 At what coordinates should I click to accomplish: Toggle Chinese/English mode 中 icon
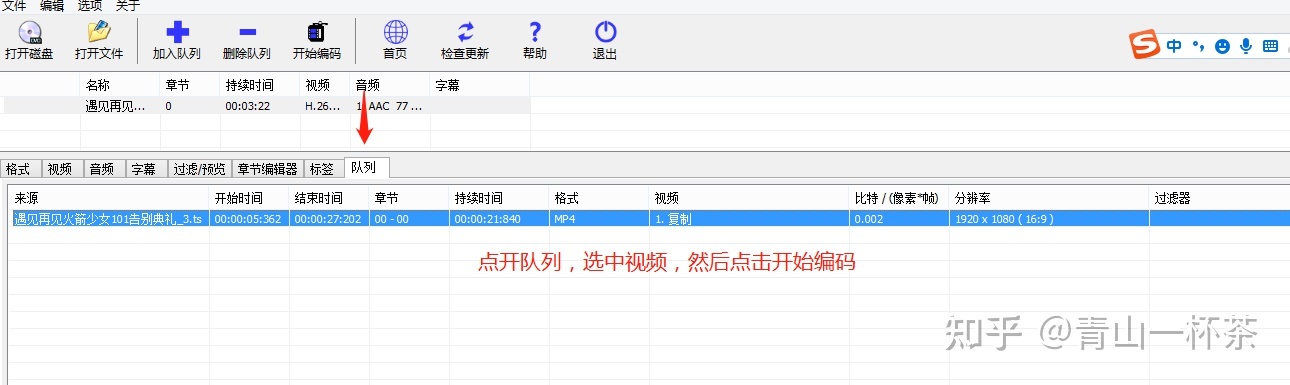point(1174,46)
